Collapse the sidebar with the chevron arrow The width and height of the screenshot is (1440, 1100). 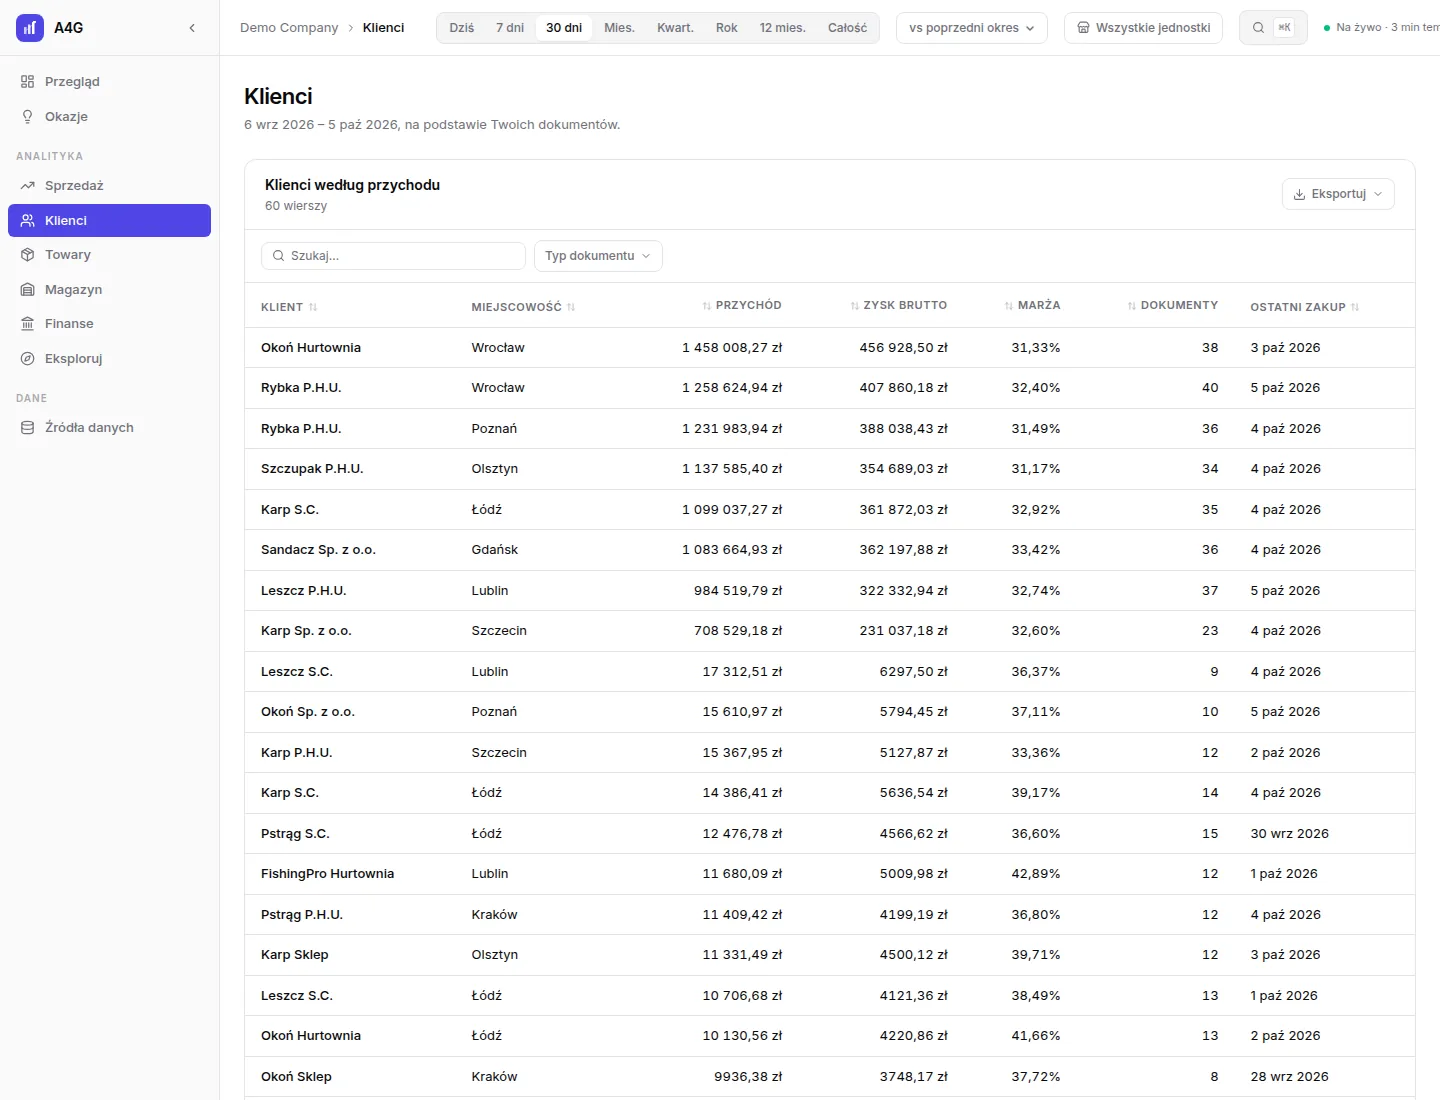[192, 28]
